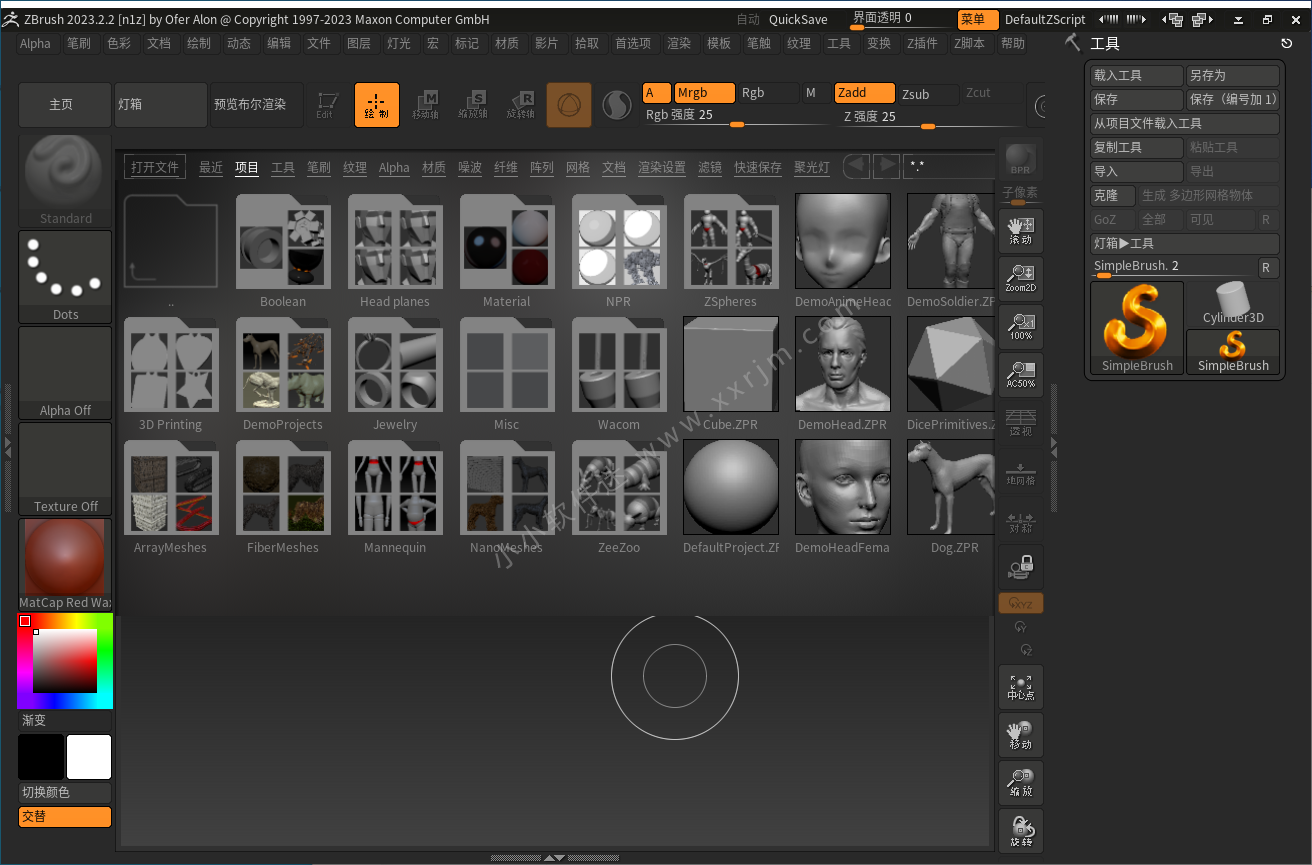Click the BPR render icon
The image size is (1312, 865).
pos(1020,159)
